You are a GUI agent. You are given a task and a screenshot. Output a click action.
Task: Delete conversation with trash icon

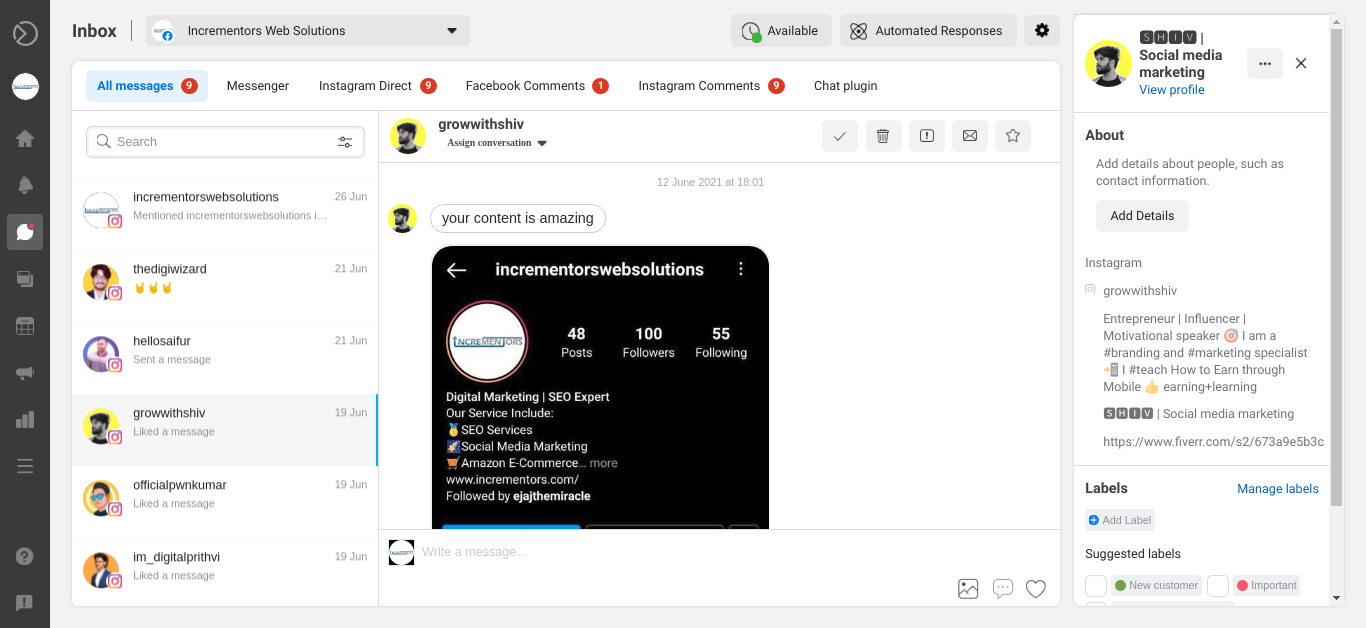coord(883,136)
